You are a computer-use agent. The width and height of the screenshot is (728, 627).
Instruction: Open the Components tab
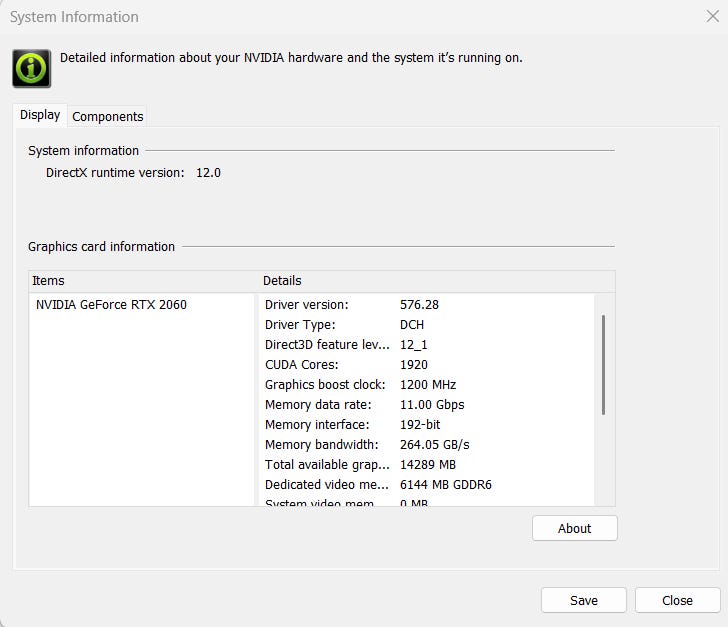coord(108,116)
